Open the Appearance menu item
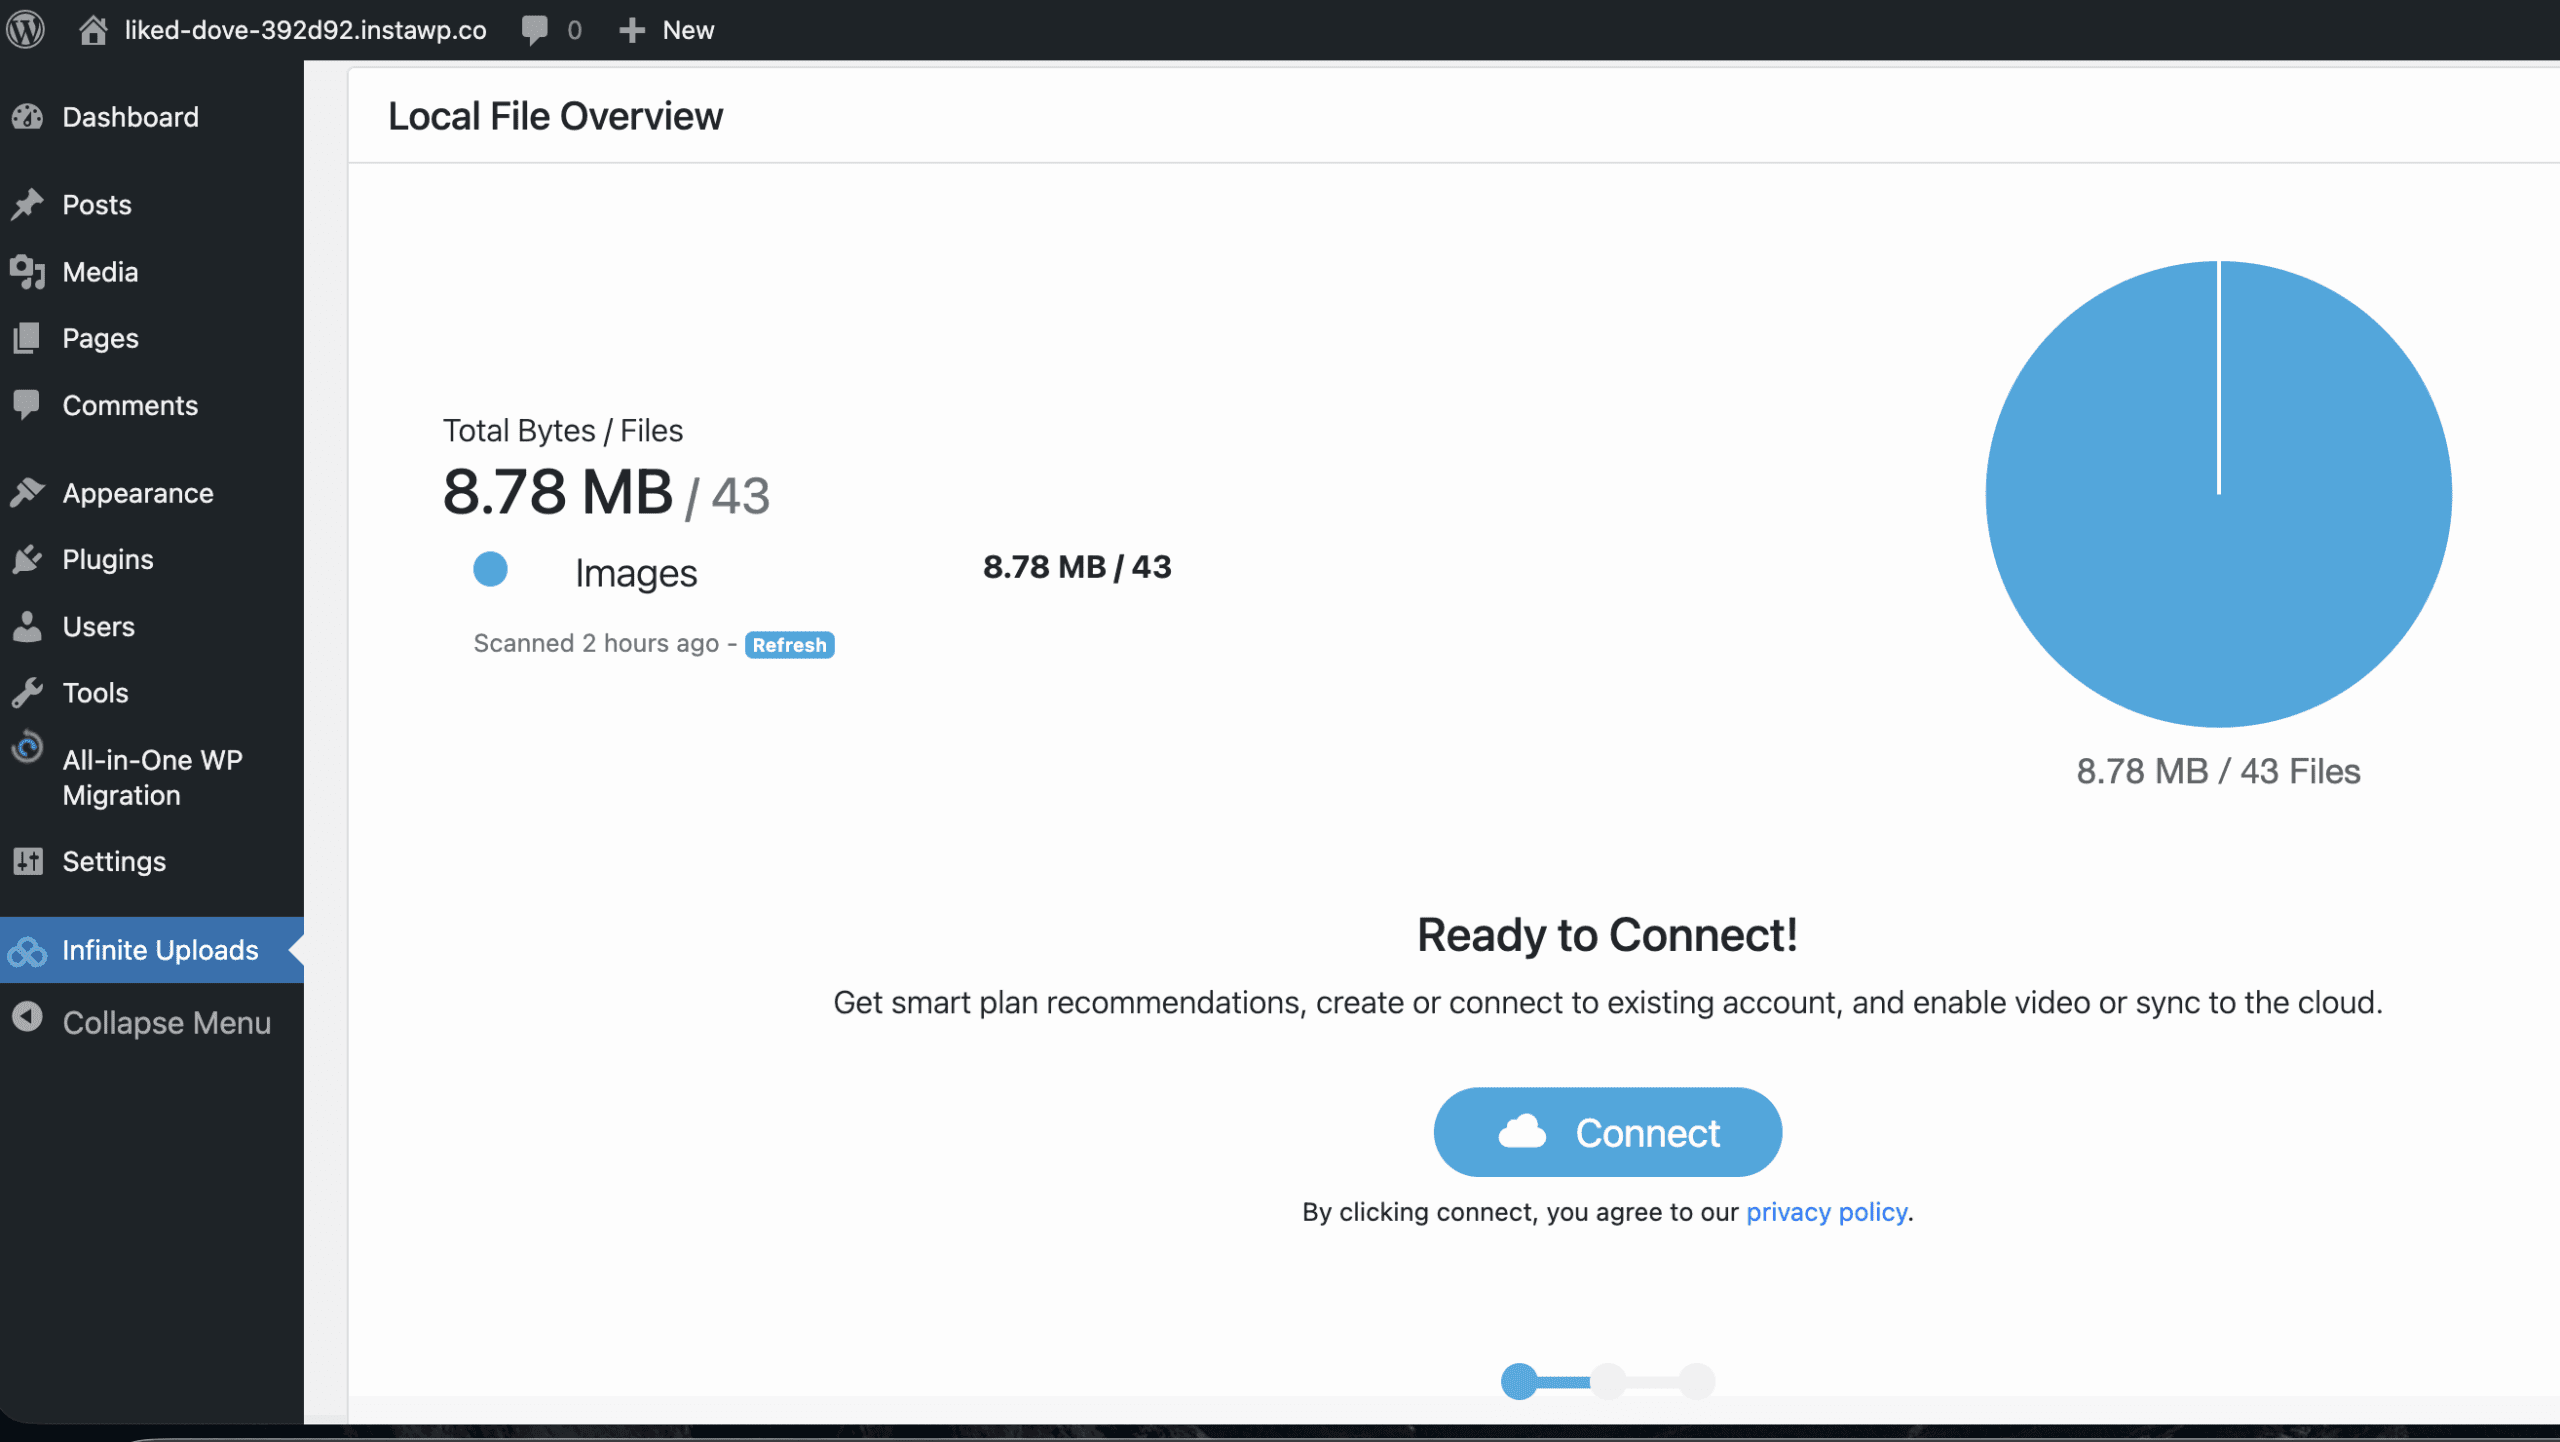Screen dimensions: 2560x1442 [137, 493]
